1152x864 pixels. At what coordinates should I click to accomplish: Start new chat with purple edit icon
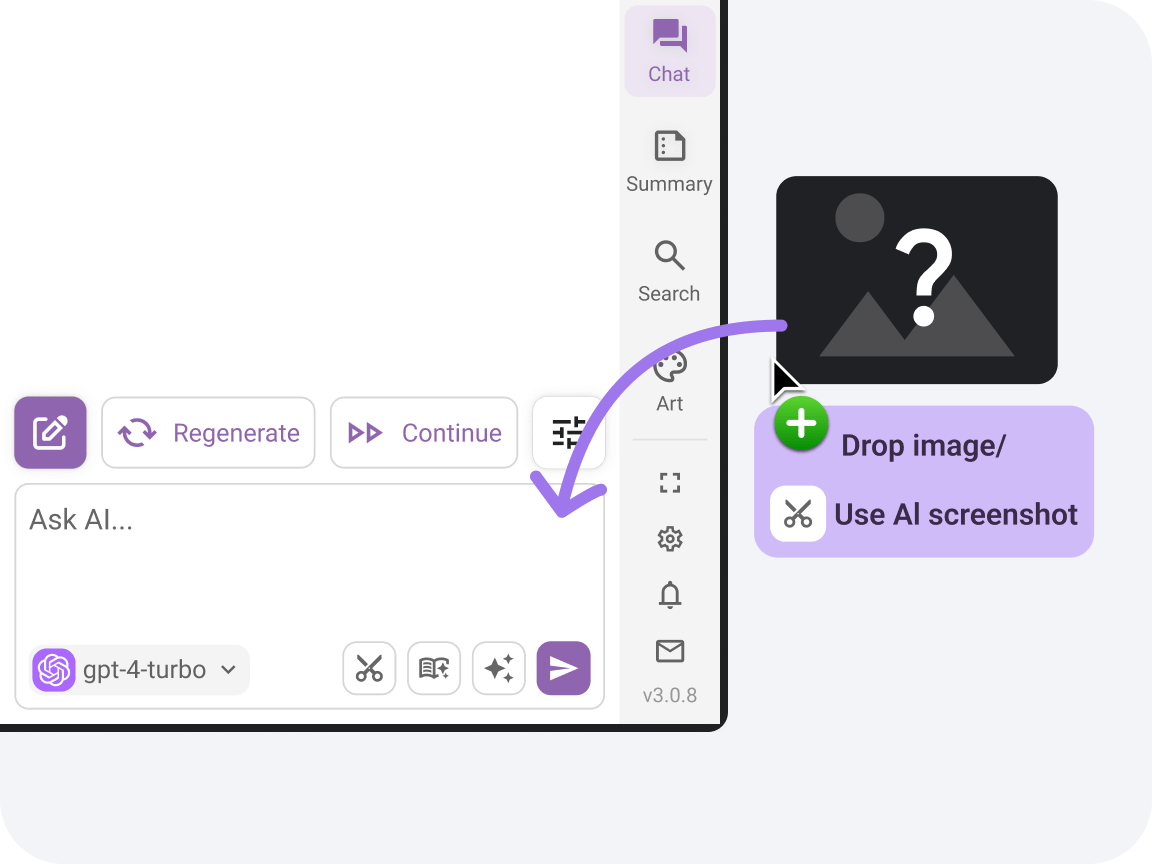[50, 433]
